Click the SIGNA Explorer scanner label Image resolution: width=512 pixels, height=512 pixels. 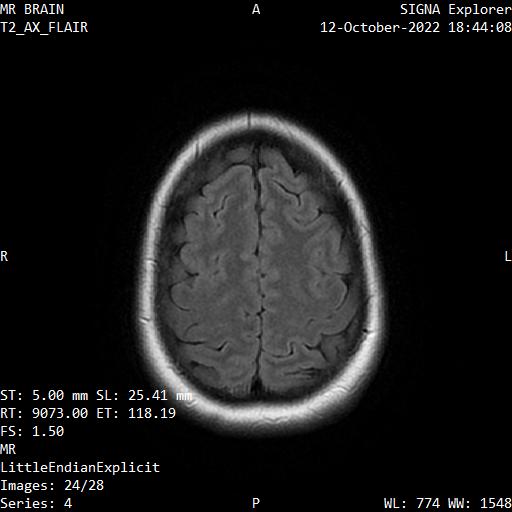point(456,9)
